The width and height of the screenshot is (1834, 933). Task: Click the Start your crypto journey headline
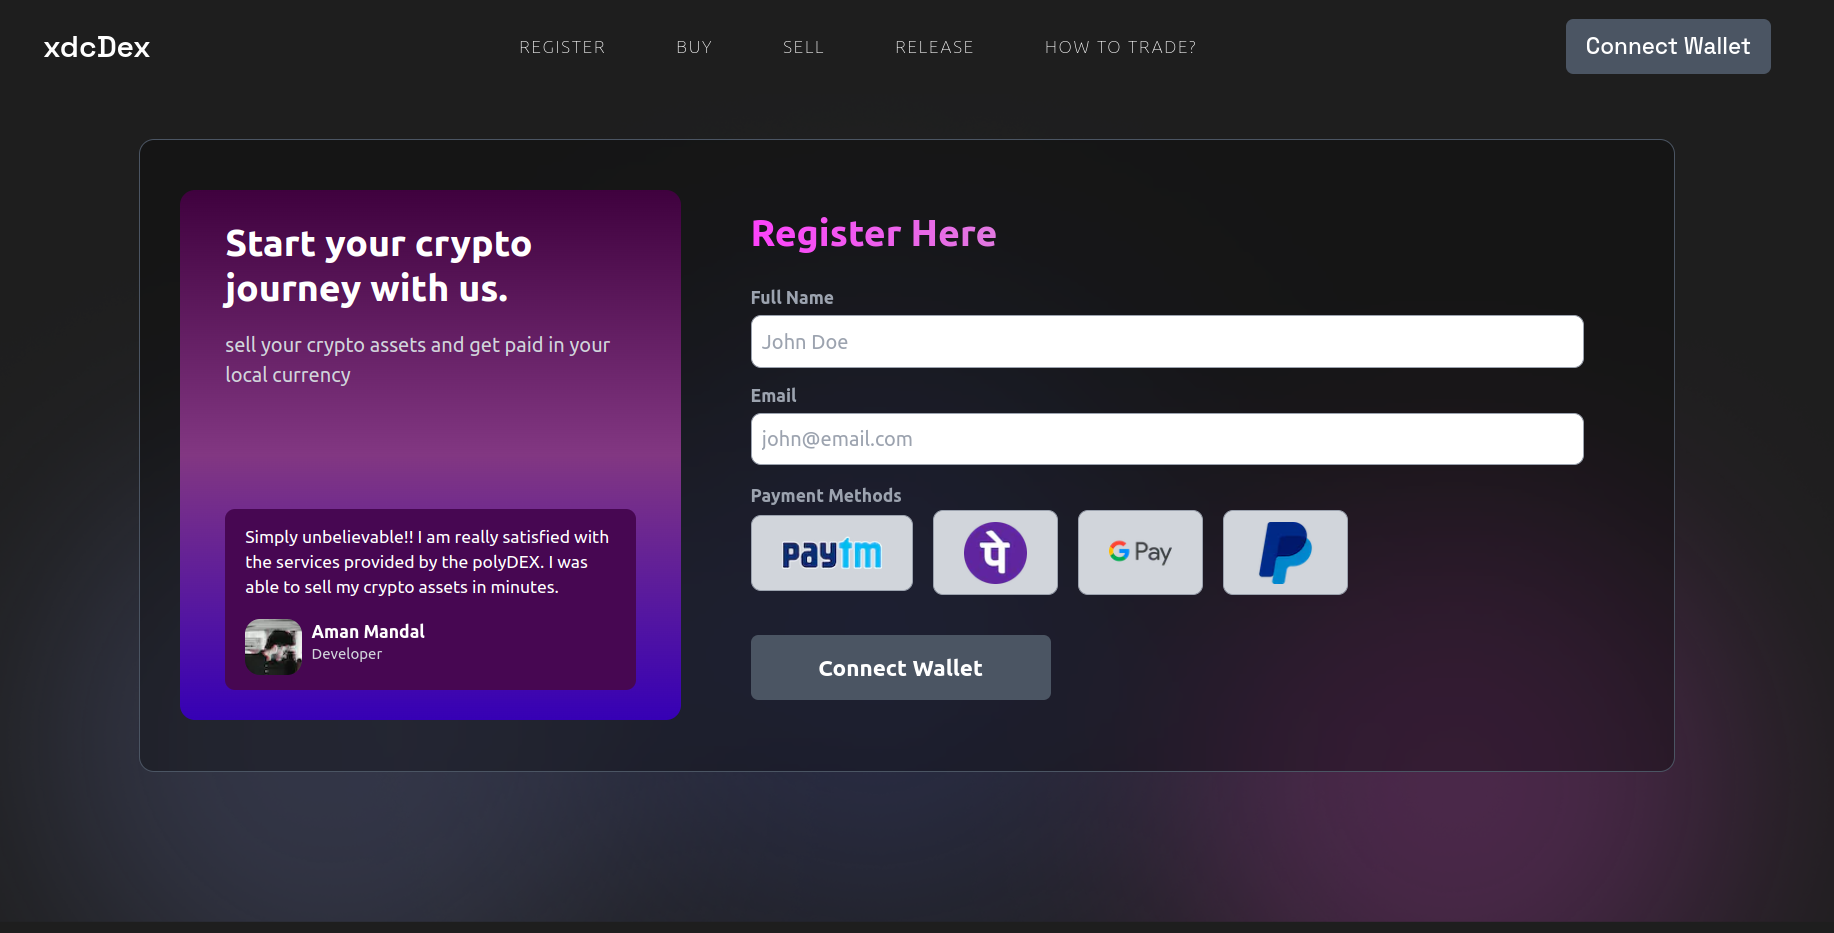point(378,266)
